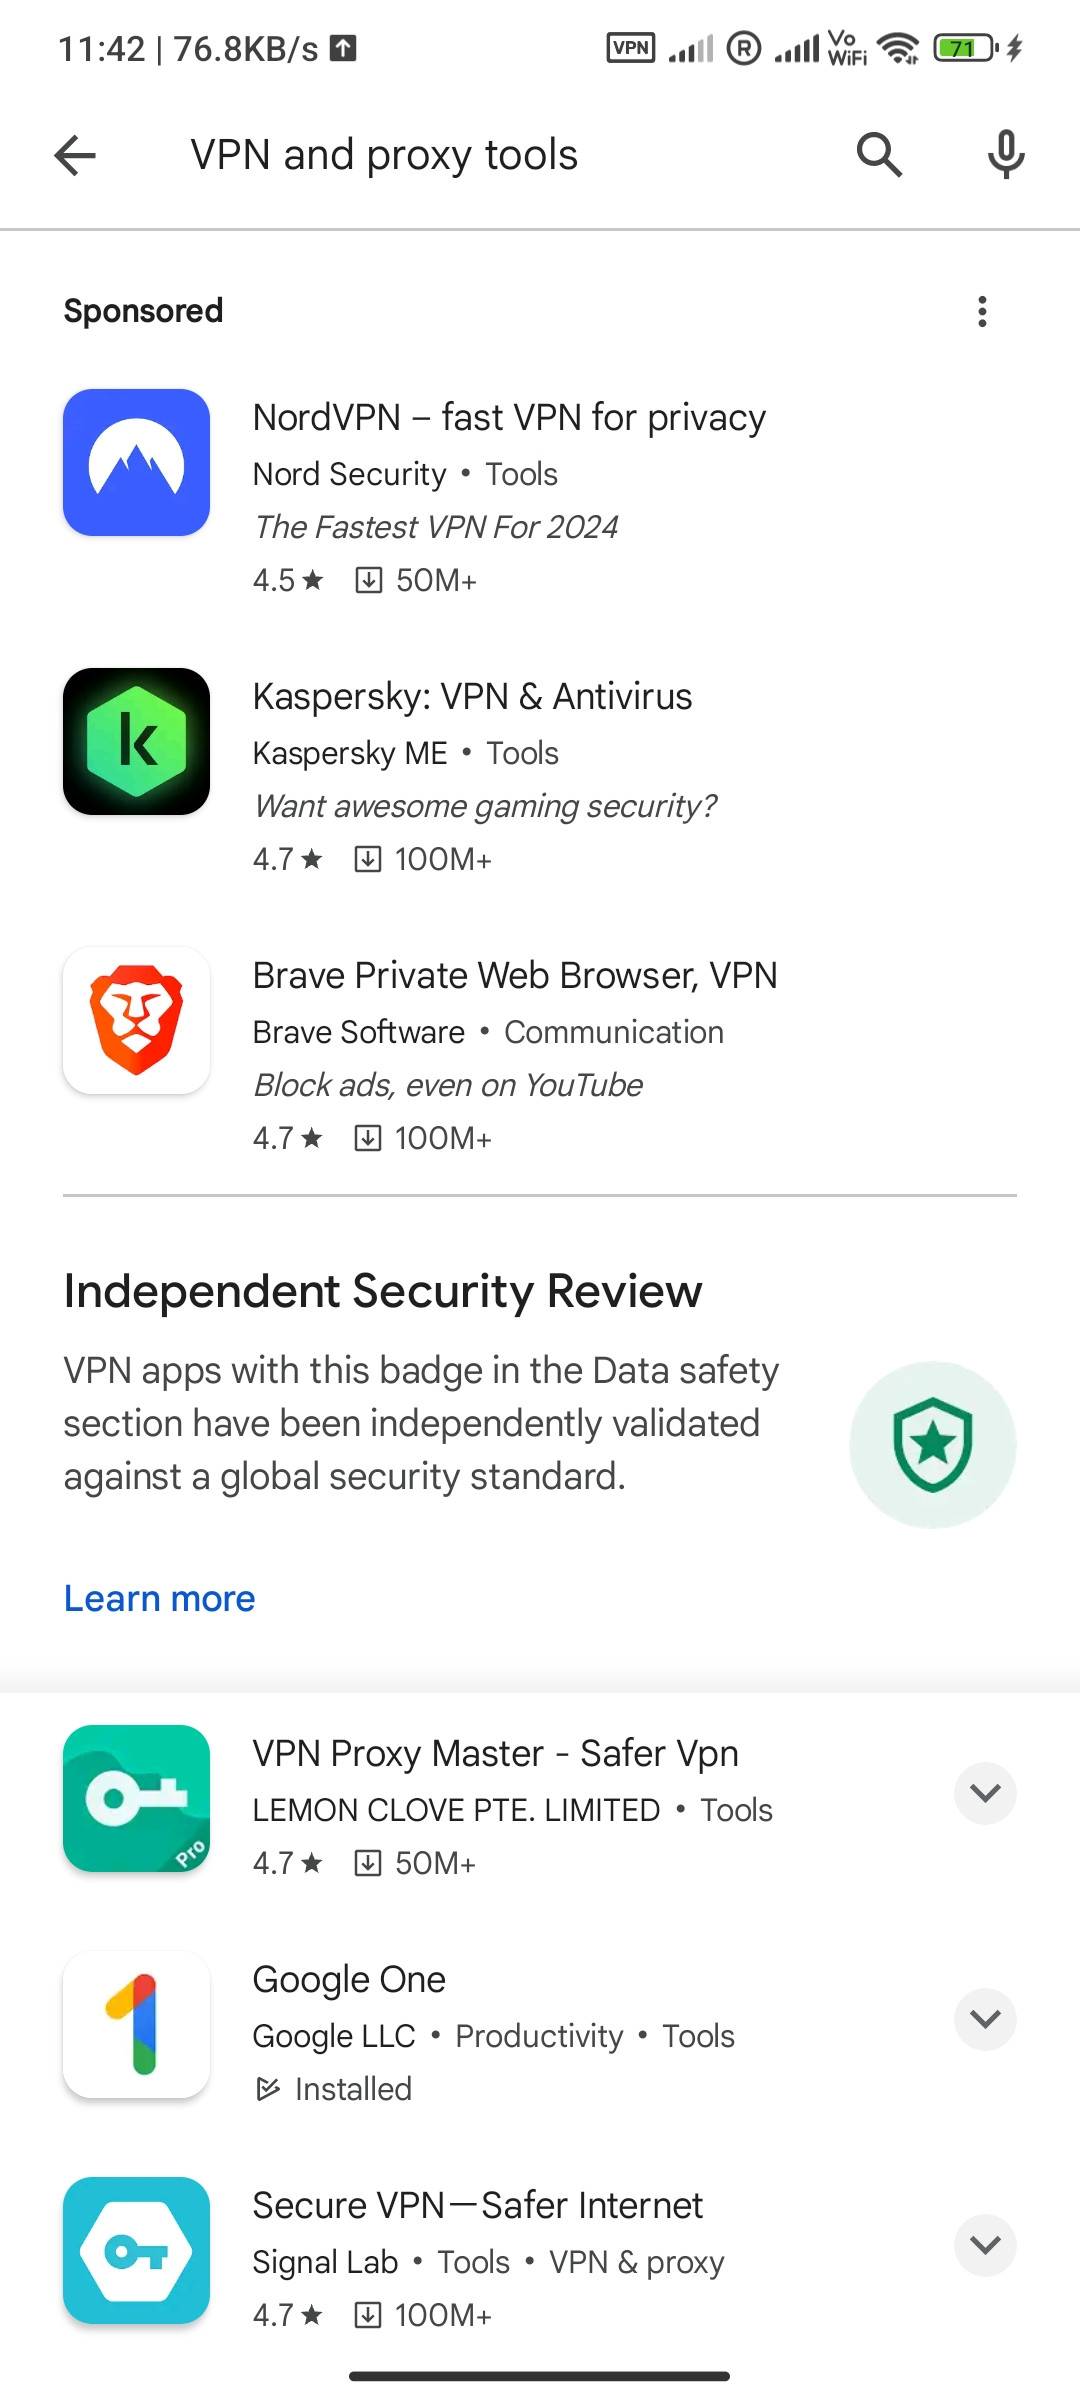Tap the Brave lion app icon
The image size is (1080, 2400).
pyautogui.click(x=137, y=1021)
